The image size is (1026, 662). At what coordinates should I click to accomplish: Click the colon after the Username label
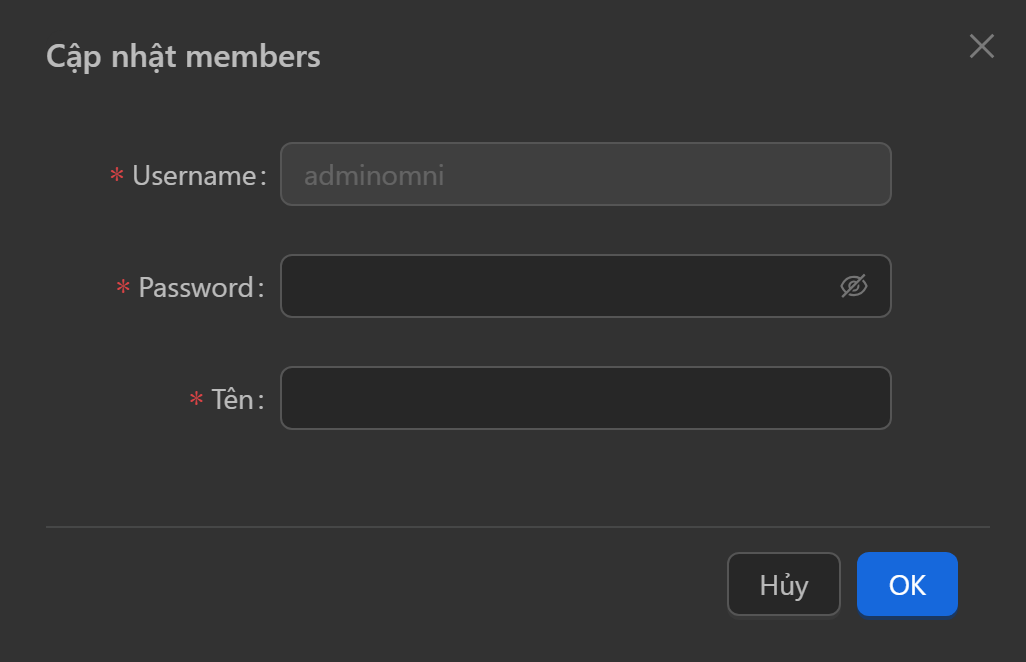[263, 178]
